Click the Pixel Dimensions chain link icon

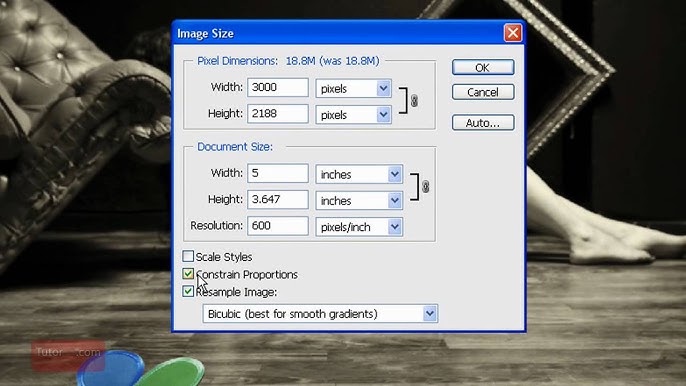414,101
